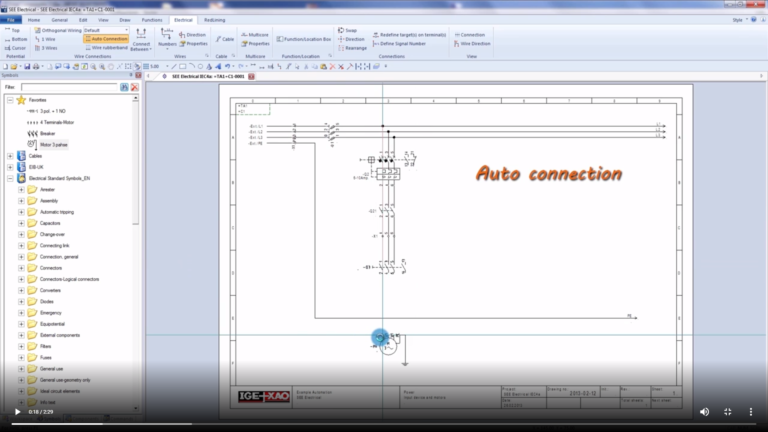The height and width of the screenshot is (432, 768).
Task: Expand the Cables library node
Action: pyautogui.click(x=10, y=156)
